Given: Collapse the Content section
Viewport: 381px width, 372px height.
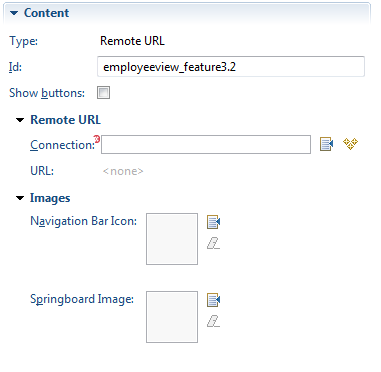Looking at the screenshot, I should point(14,13).
